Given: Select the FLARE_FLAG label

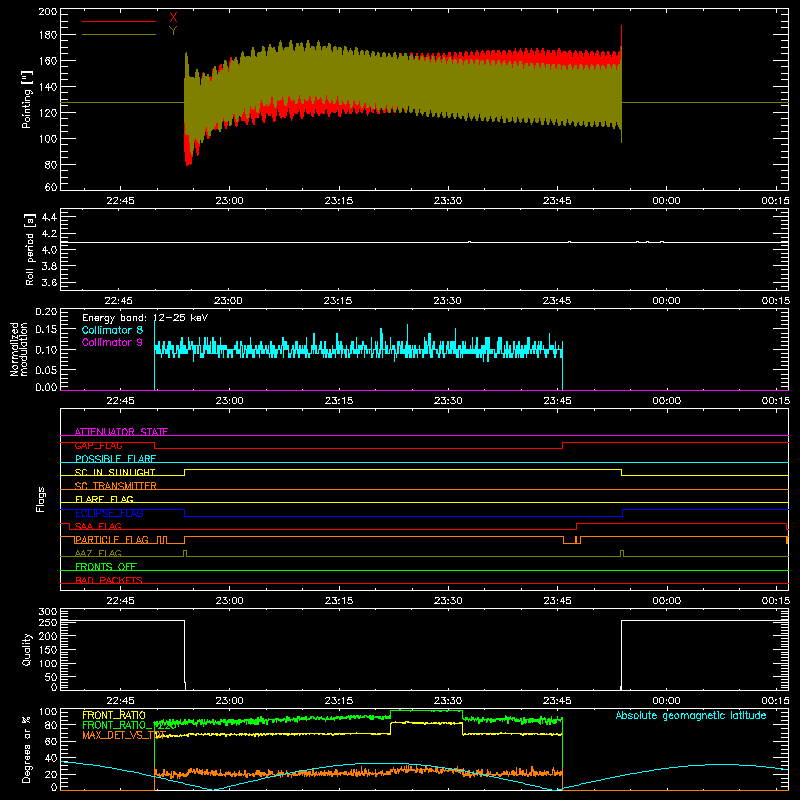Looking at the screenshot, I should tap(104, 499).
